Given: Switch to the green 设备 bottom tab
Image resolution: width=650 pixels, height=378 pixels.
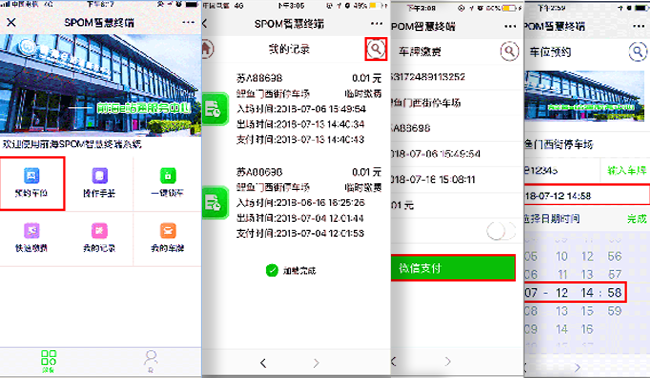Looking at the screenshot, I should pyautogui.click(x=49, y=361).
